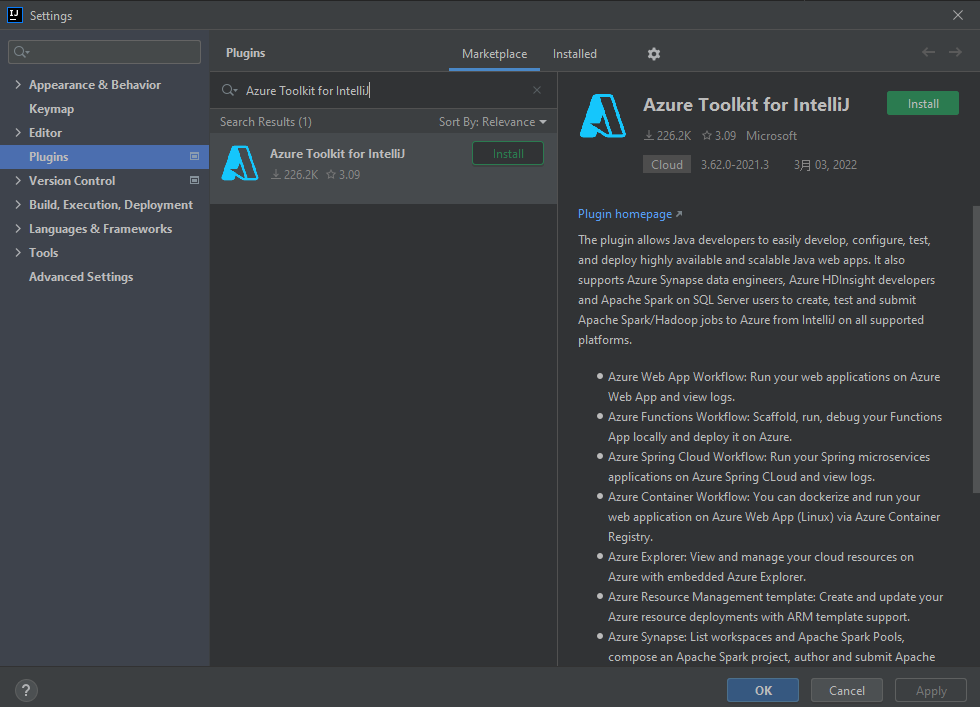Open the Sort By Relevance dropdown
Screen dimensions: 980x707
tap(493, 120)
